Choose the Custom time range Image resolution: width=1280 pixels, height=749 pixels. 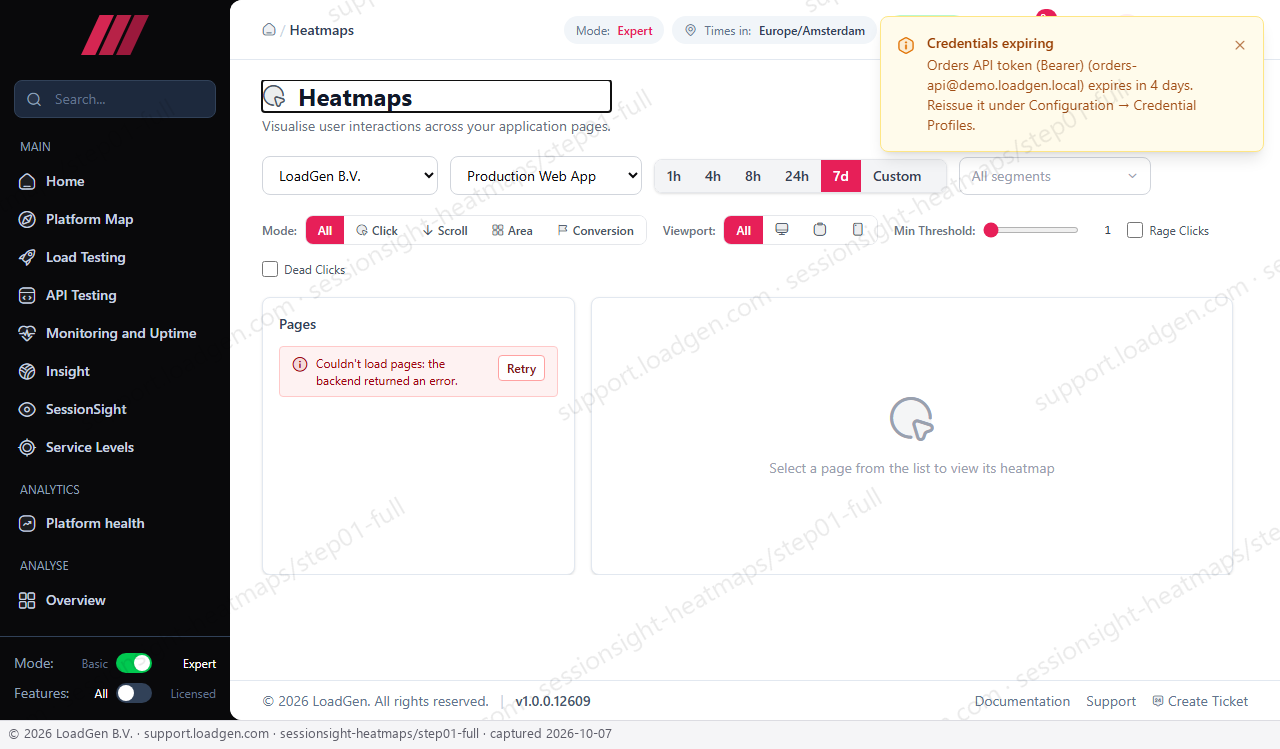[x=897, y=176]
